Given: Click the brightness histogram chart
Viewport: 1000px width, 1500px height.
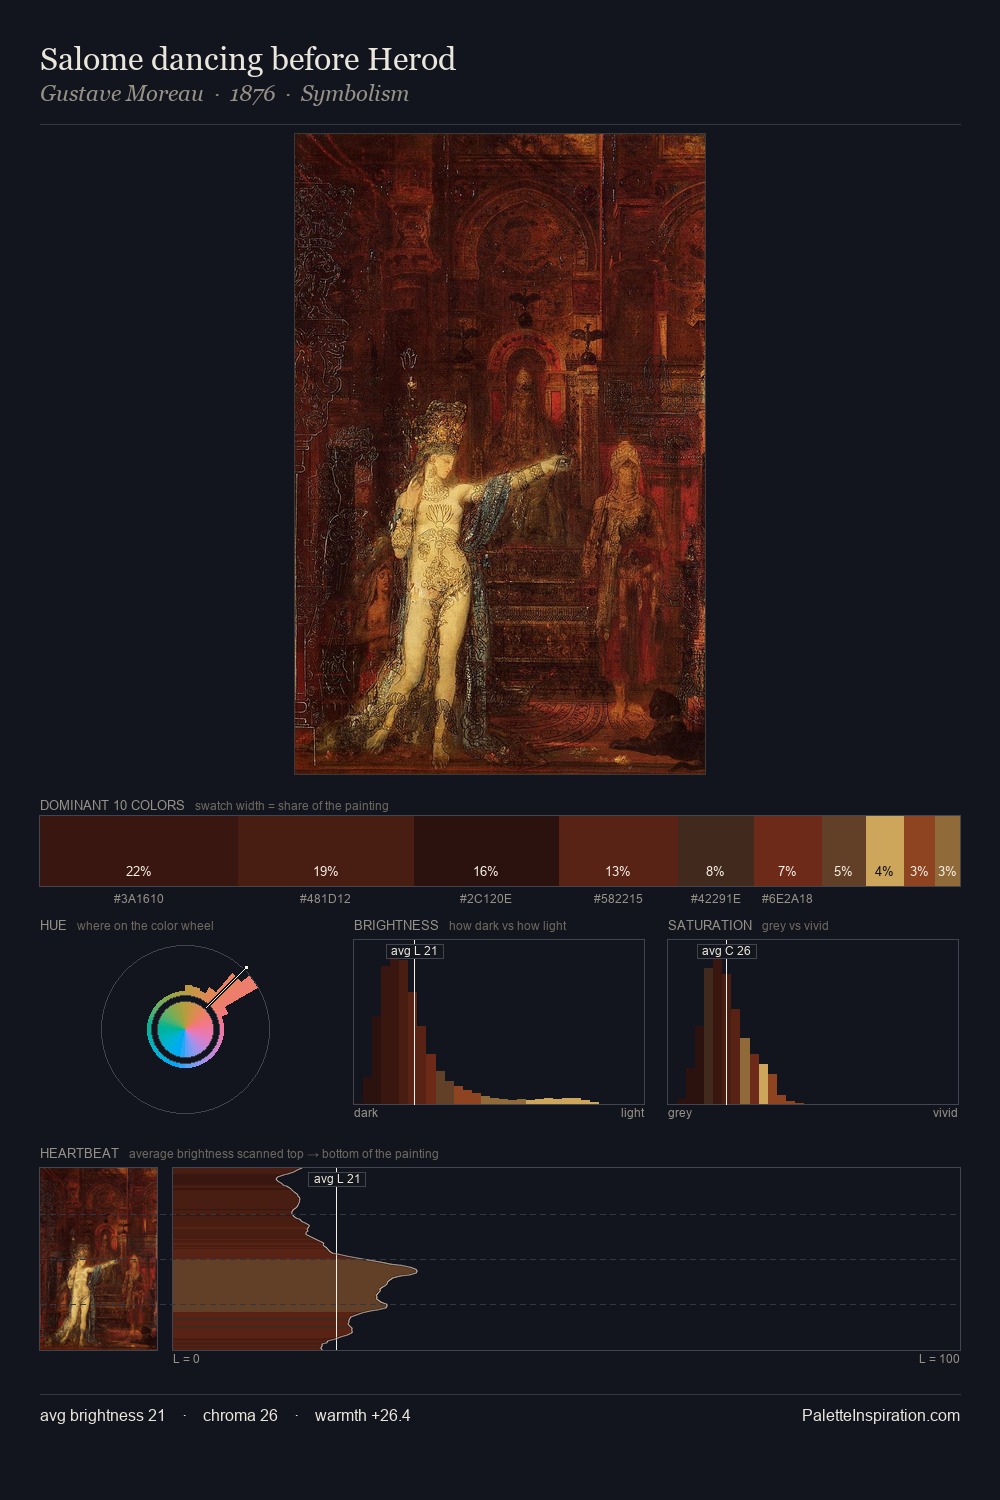Looking at the screenshot, I should coord(499,1022).
